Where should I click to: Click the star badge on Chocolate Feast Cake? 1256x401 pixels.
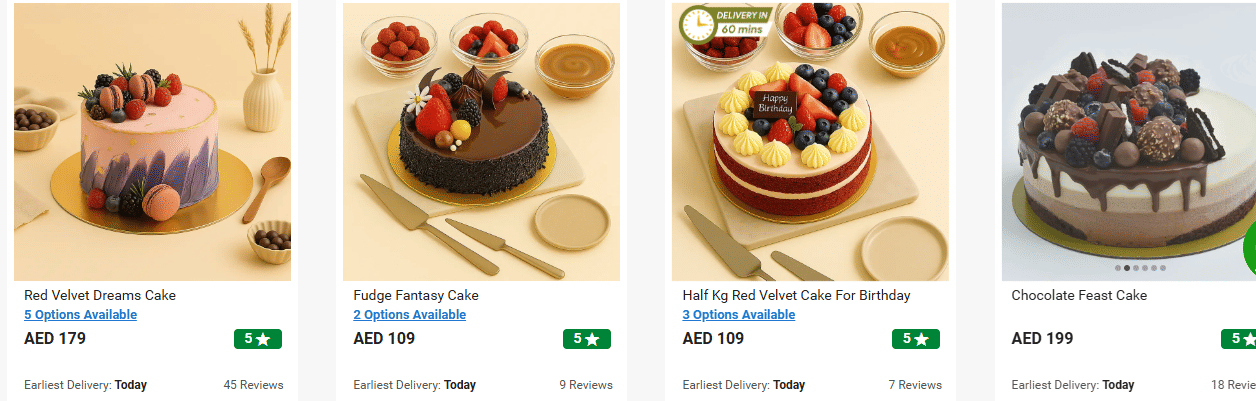(x=1238, y=339)
